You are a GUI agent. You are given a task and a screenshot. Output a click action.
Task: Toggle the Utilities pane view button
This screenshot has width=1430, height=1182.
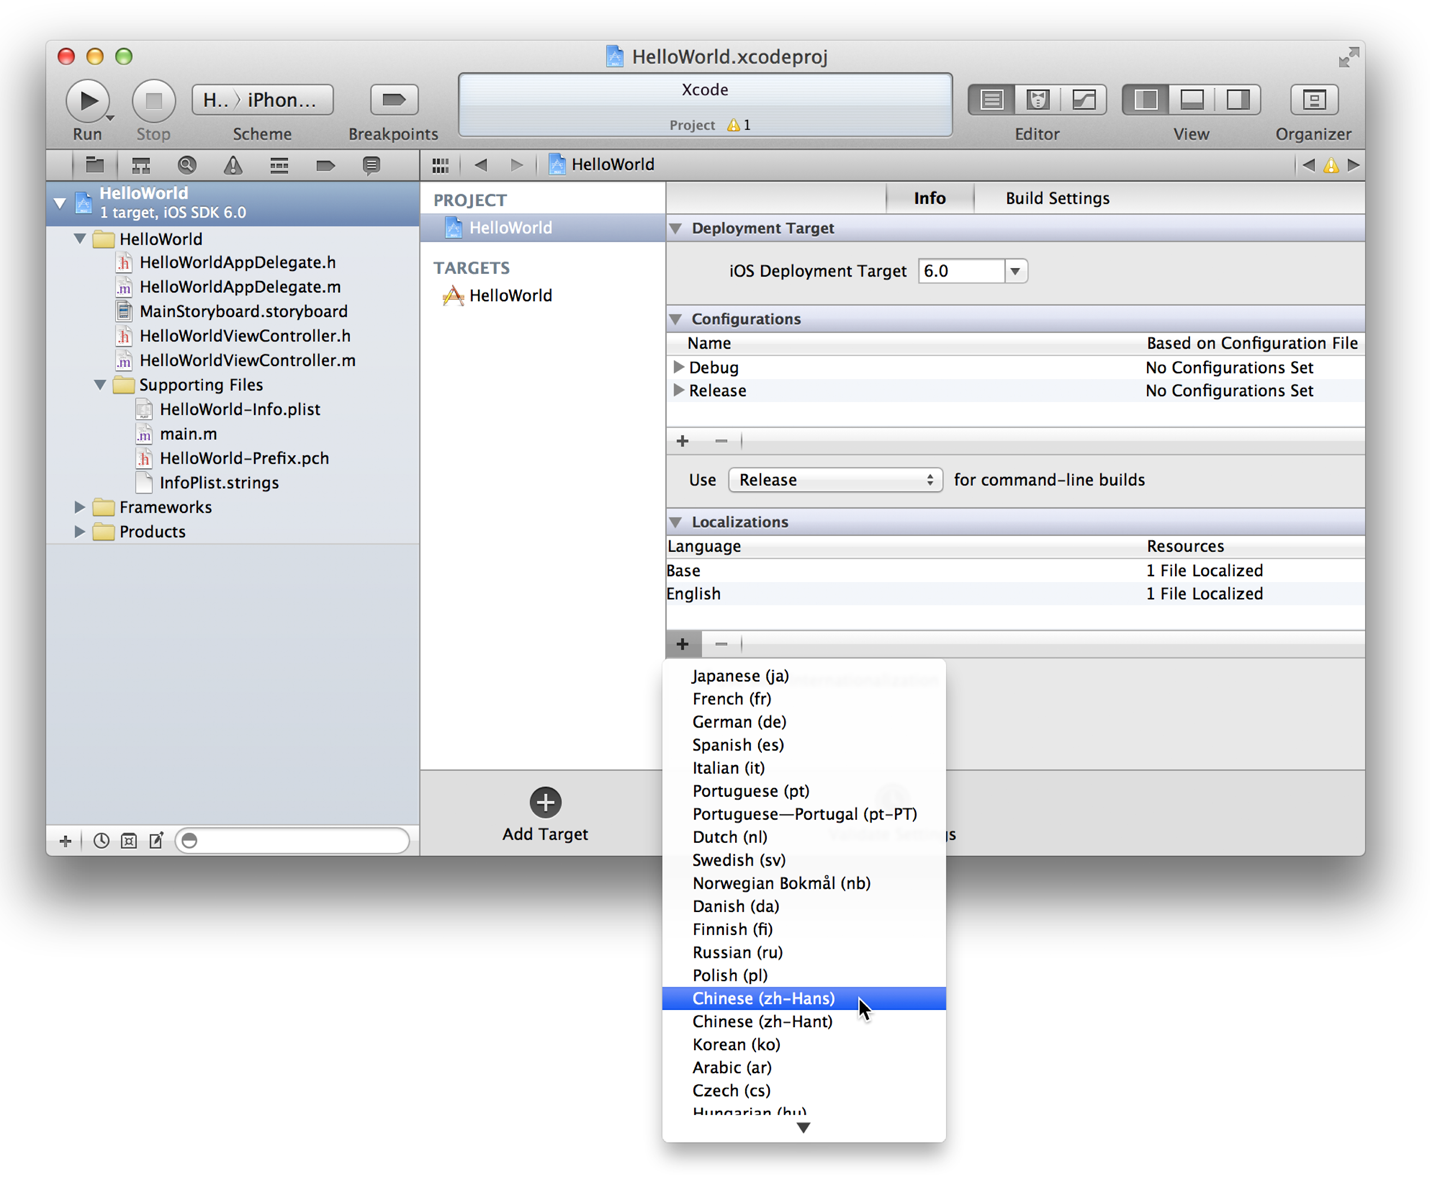[x=1237, y=100]
